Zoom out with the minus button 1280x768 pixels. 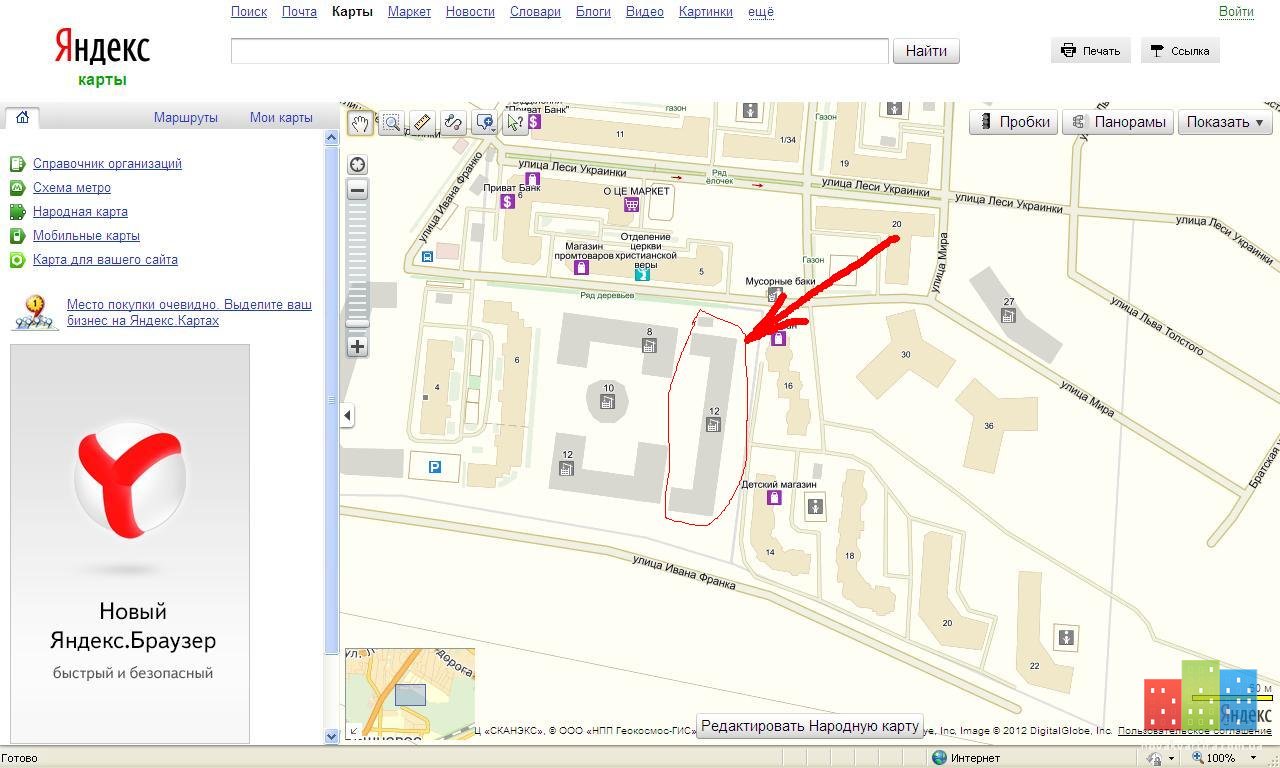pyautogui.click(x=357, y=190)
